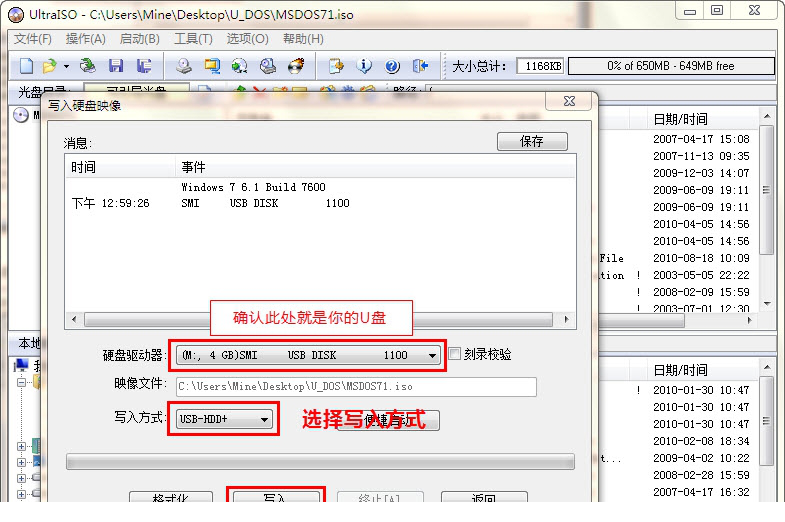Select row dated 2007-11-13 09:35
The image size is (785, 522).
click(701, 156)
